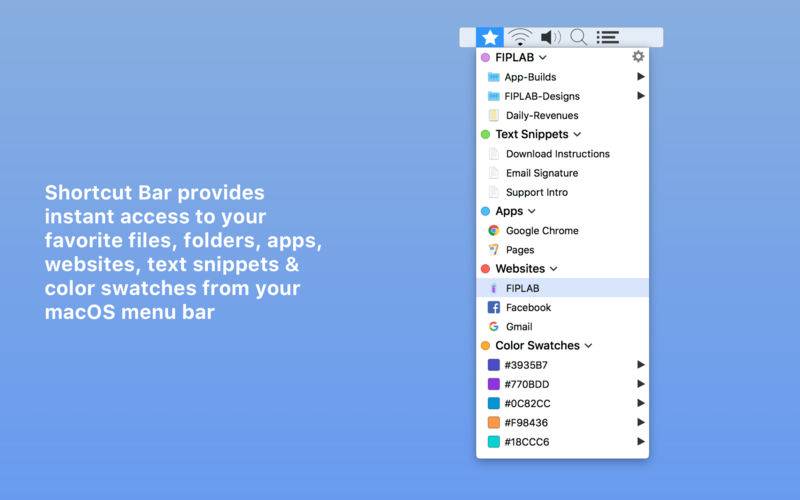Collapse the Text Snippets group chevron
This screenshot has width=800, height=500.
point(577,135)
